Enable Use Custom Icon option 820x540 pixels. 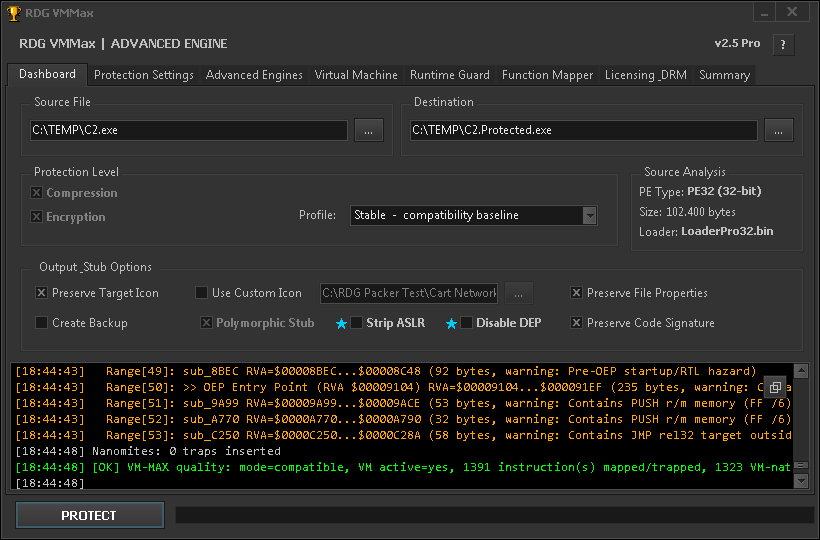click(201, 293)
